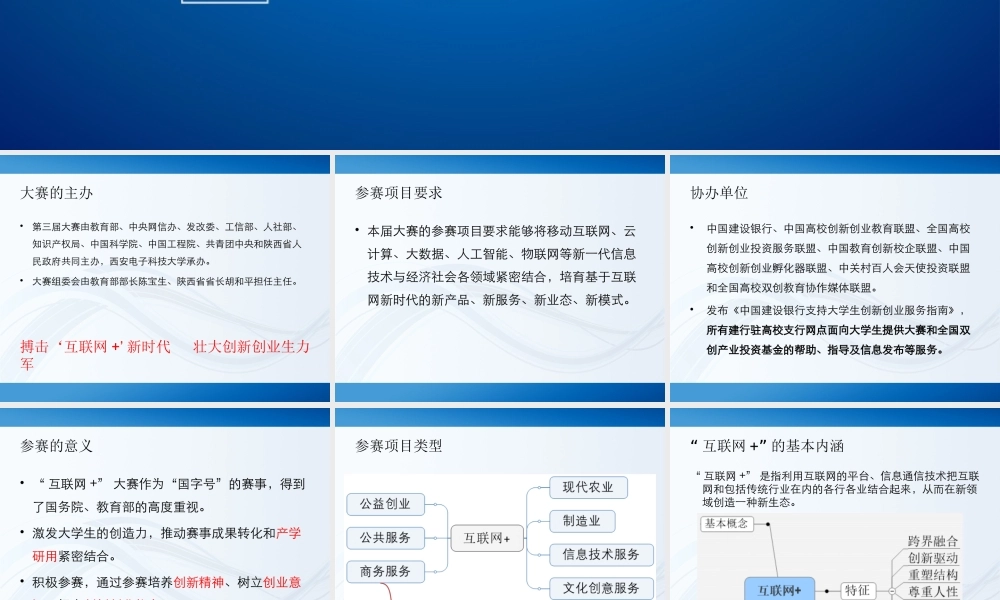Click the bullet starting 中国建设银行、中国高校
The image size is (1000, 600).
click(838, 258)
